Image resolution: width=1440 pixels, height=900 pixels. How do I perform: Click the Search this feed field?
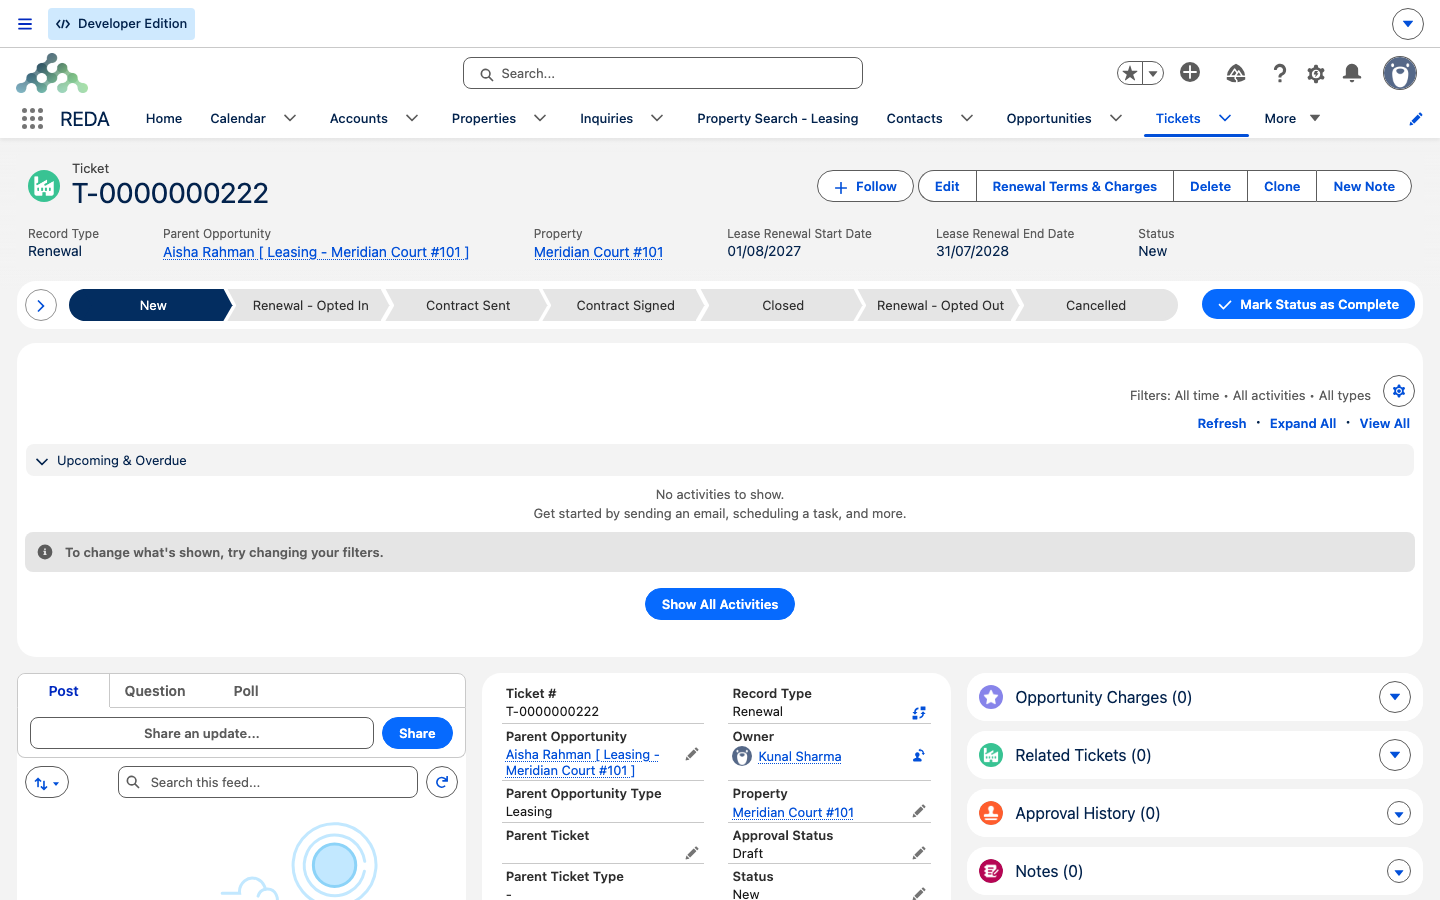(268, 782)
